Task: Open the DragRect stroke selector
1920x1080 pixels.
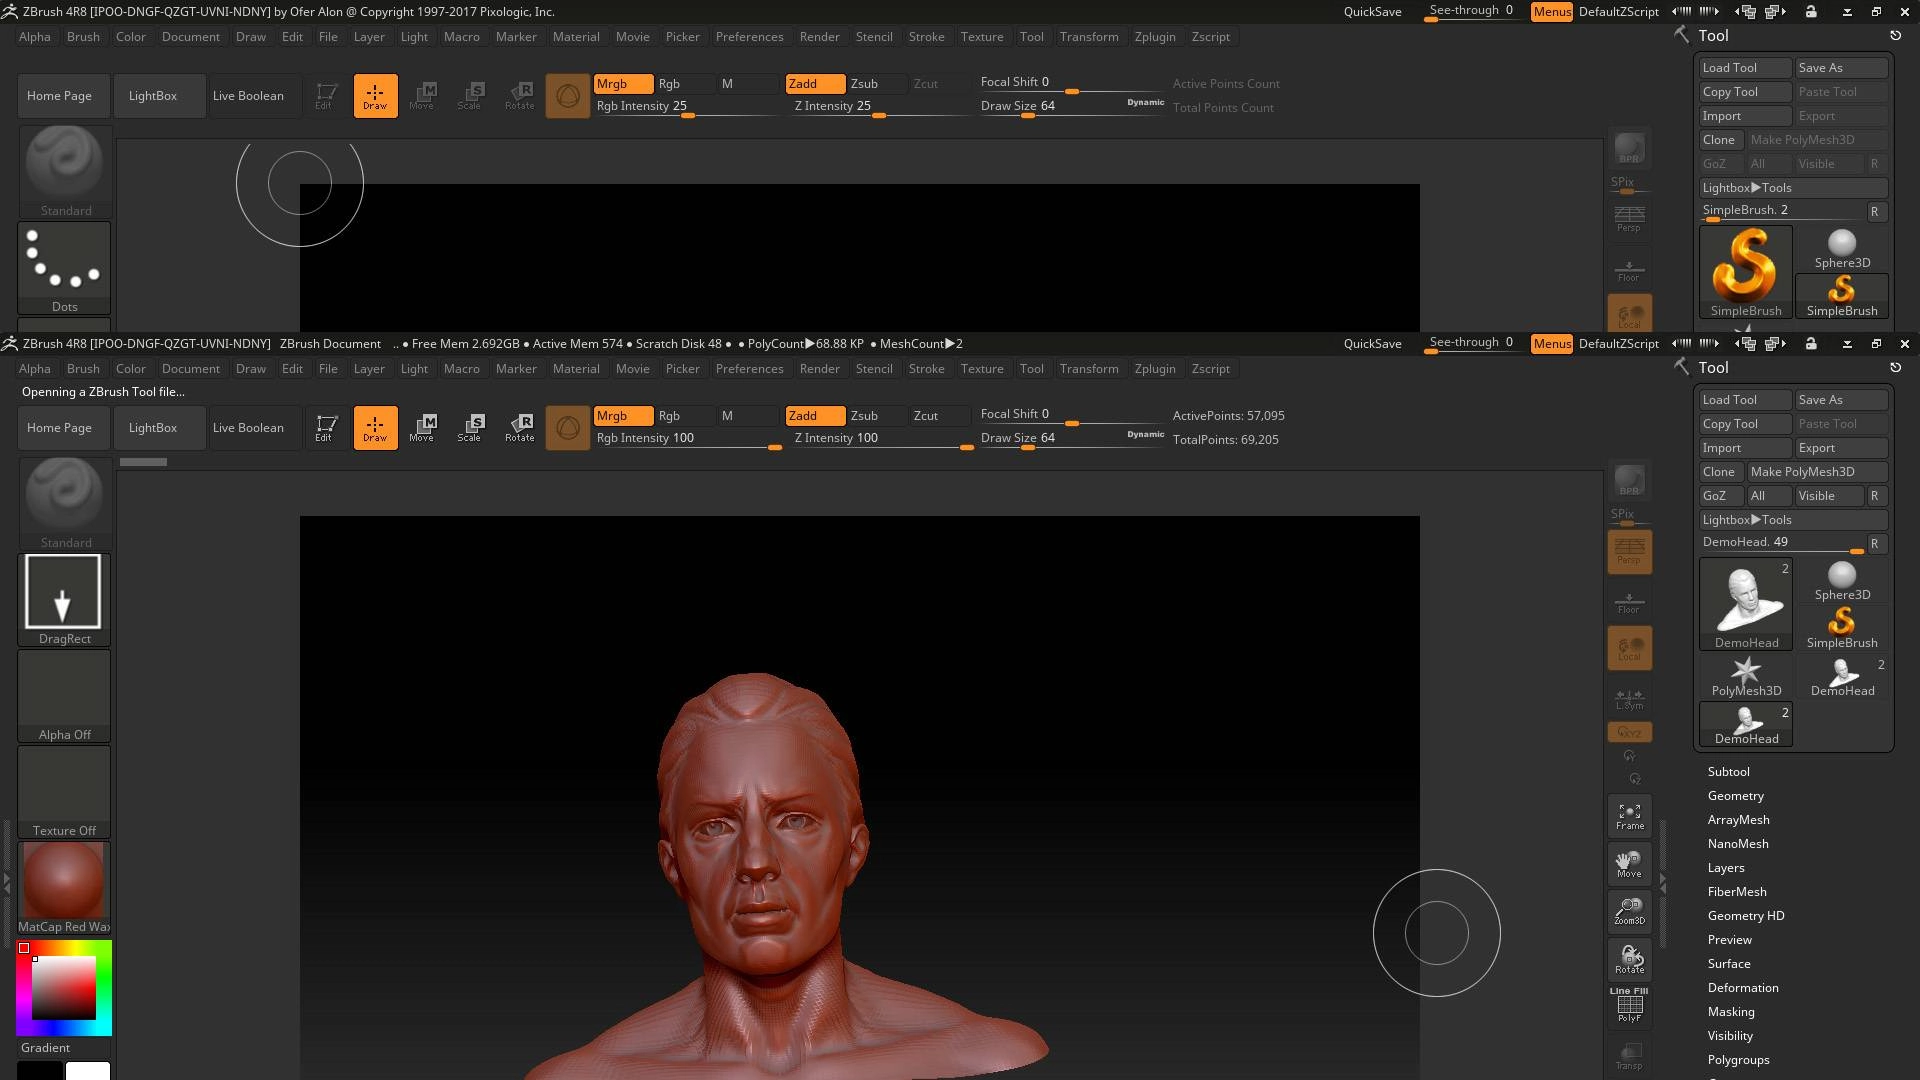Action: coord(64,600)
